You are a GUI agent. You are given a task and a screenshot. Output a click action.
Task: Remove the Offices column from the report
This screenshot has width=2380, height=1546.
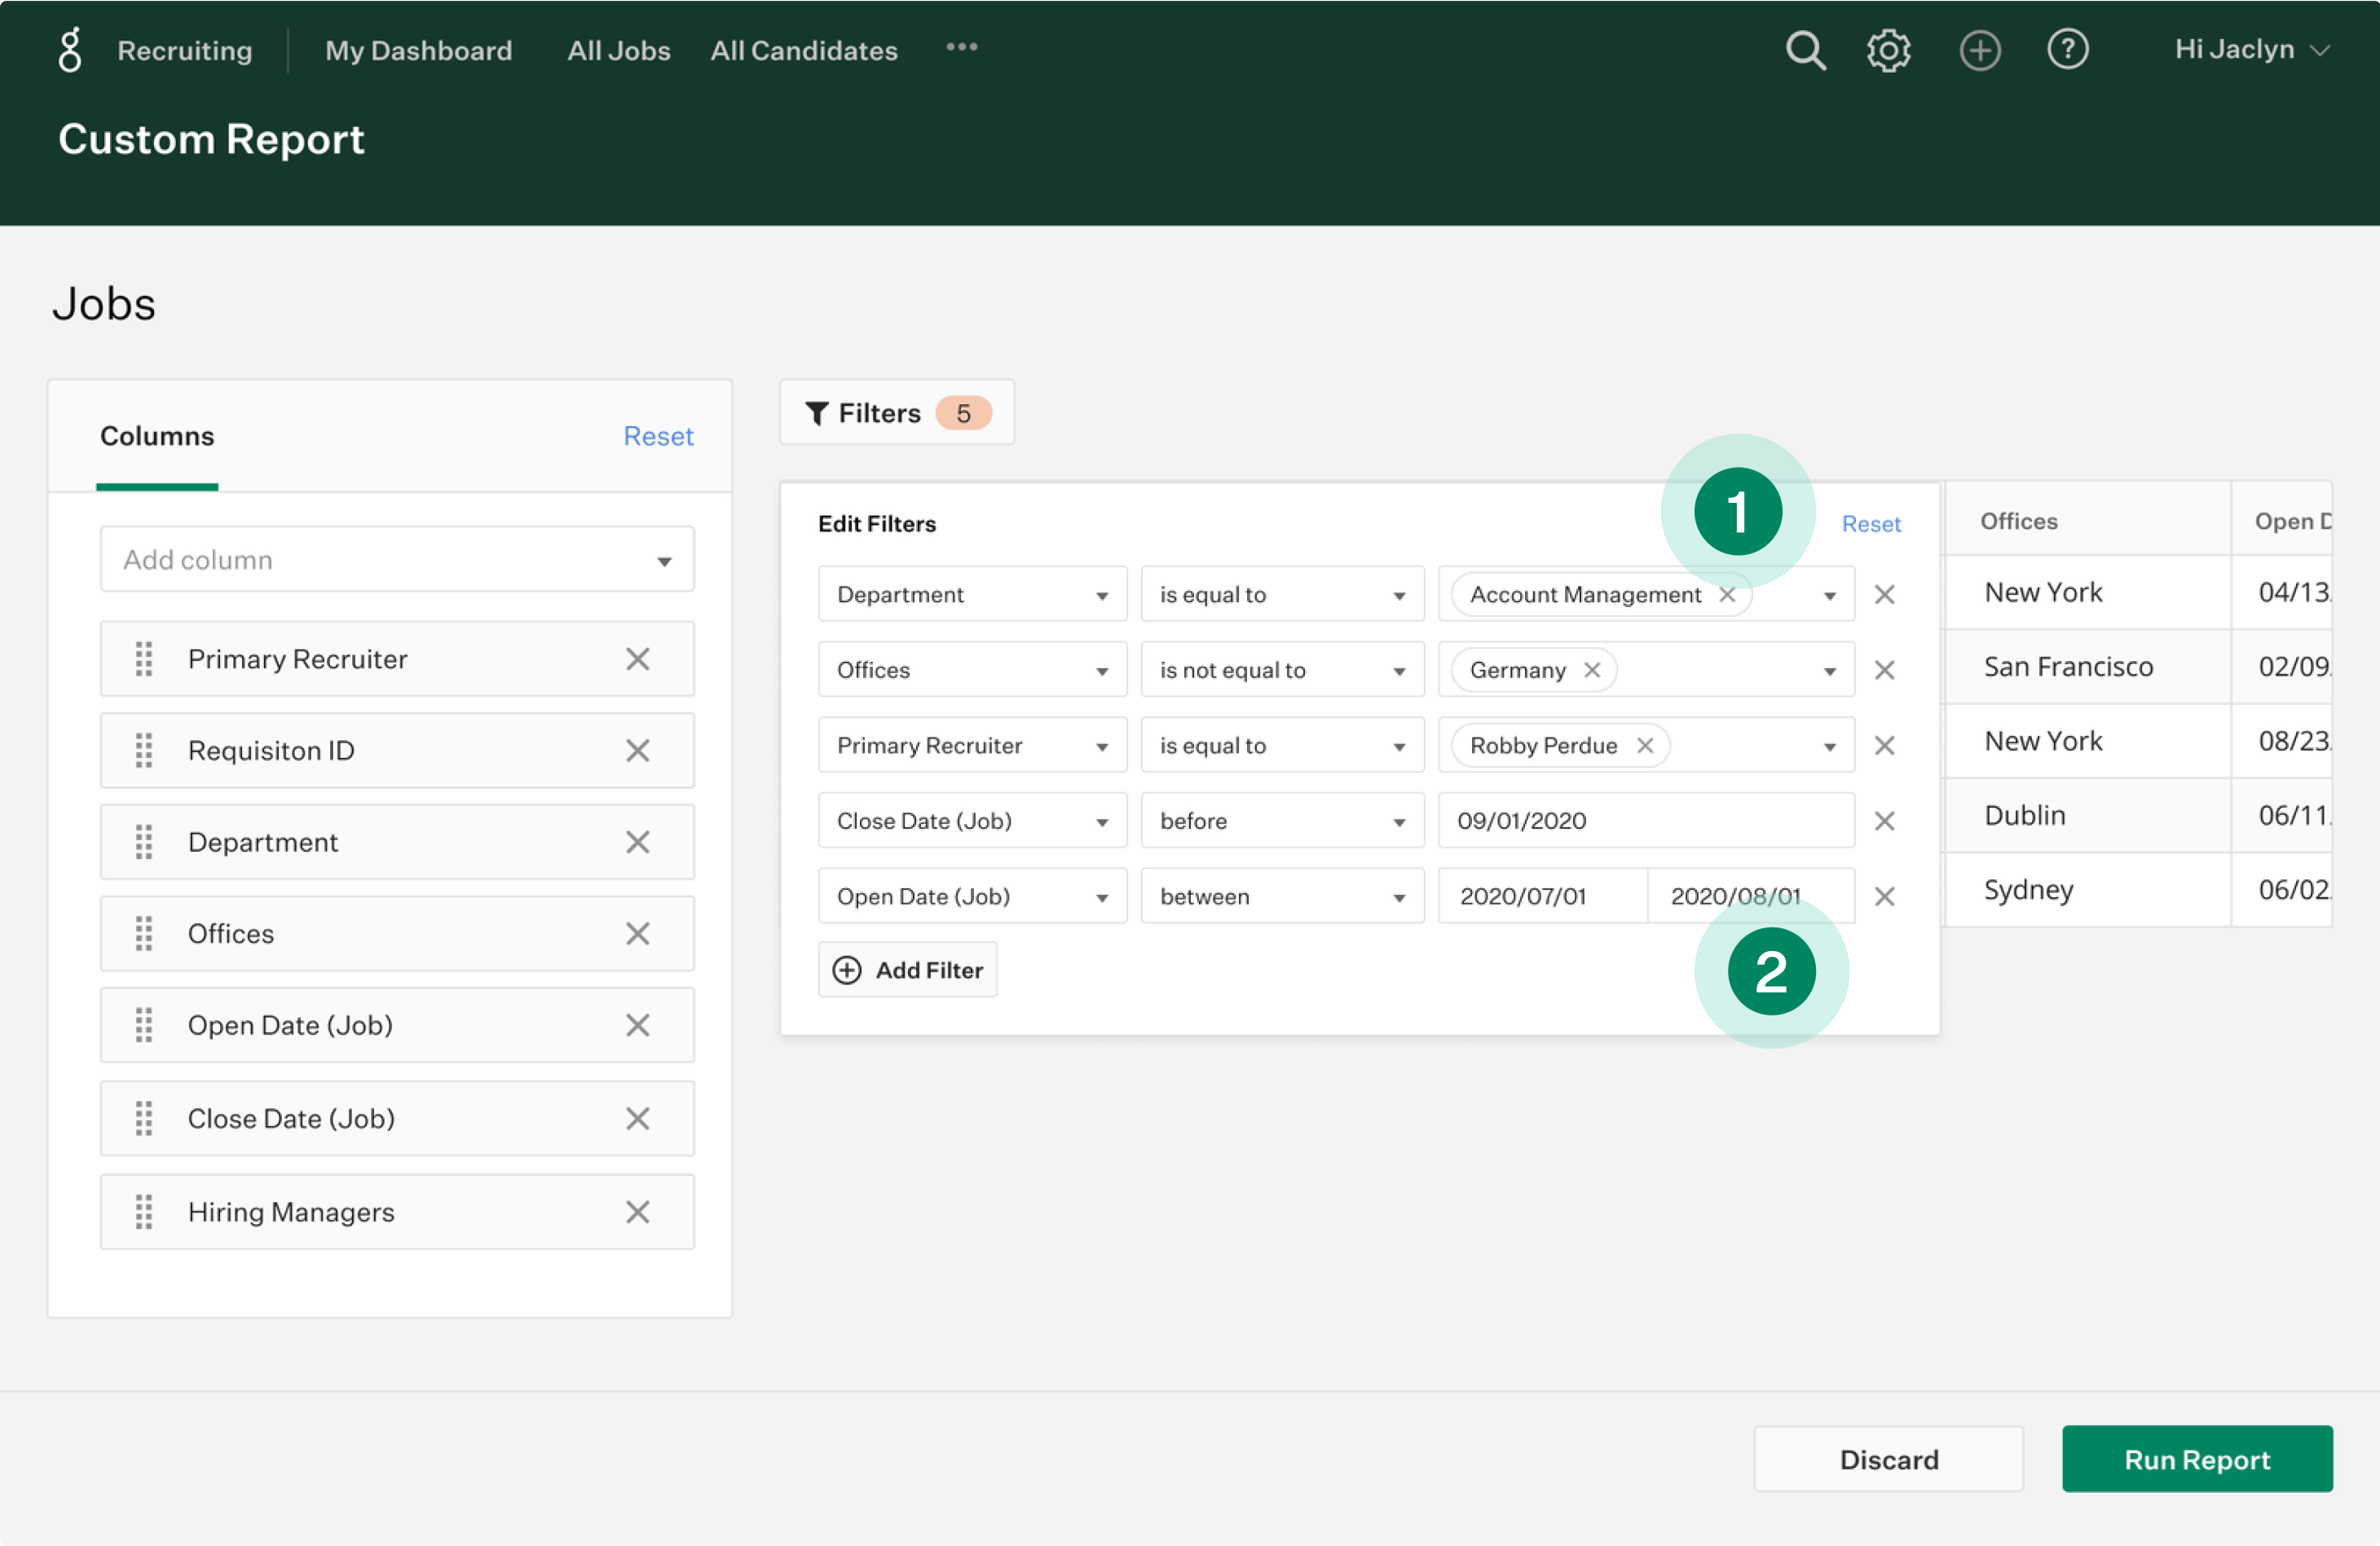(x=638, y=933)
